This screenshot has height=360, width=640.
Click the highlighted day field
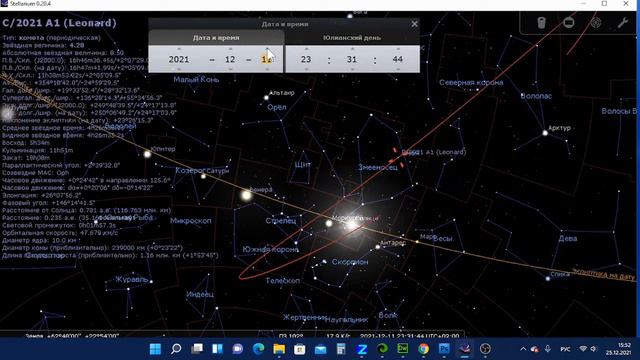click(266, 60)
